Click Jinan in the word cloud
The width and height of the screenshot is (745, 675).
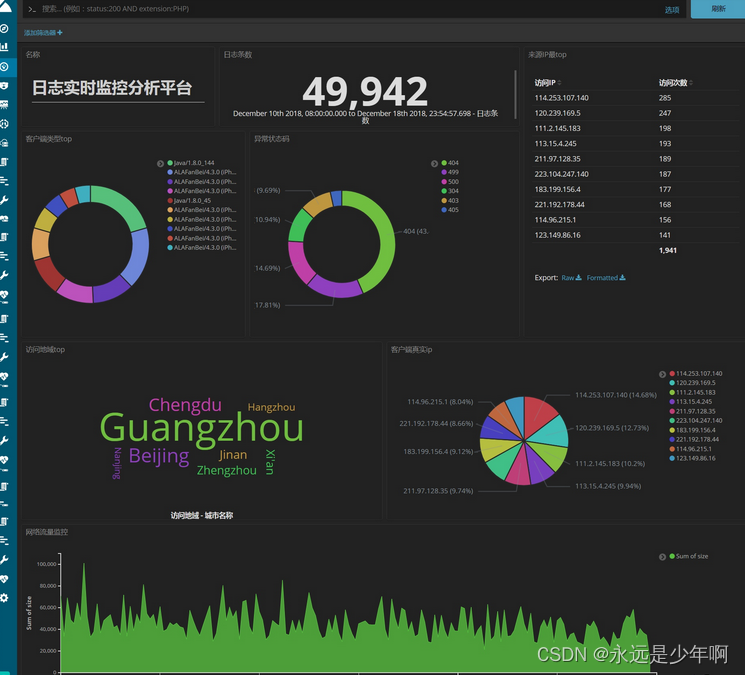pos(233,455)
